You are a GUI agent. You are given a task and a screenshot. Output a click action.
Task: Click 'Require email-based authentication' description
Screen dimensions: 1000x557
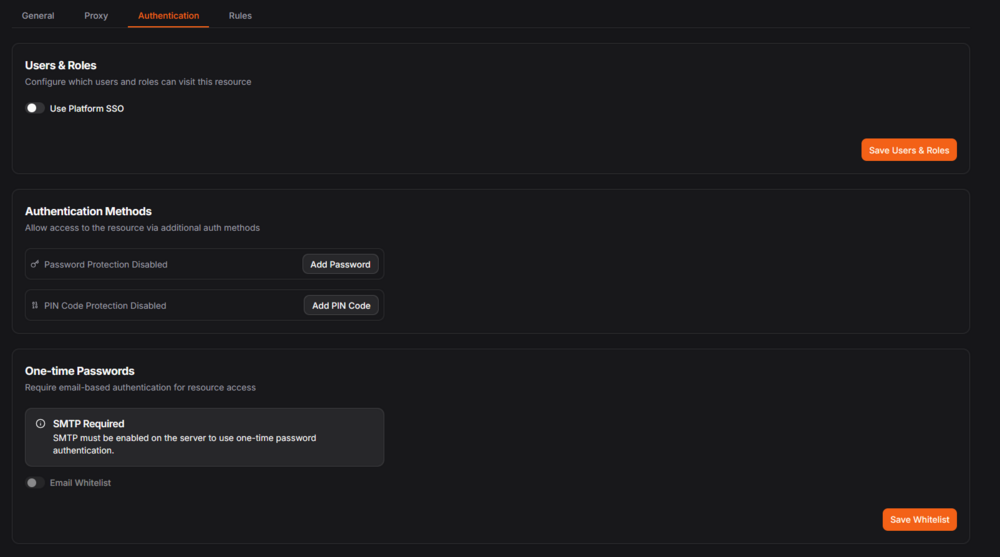140,387
